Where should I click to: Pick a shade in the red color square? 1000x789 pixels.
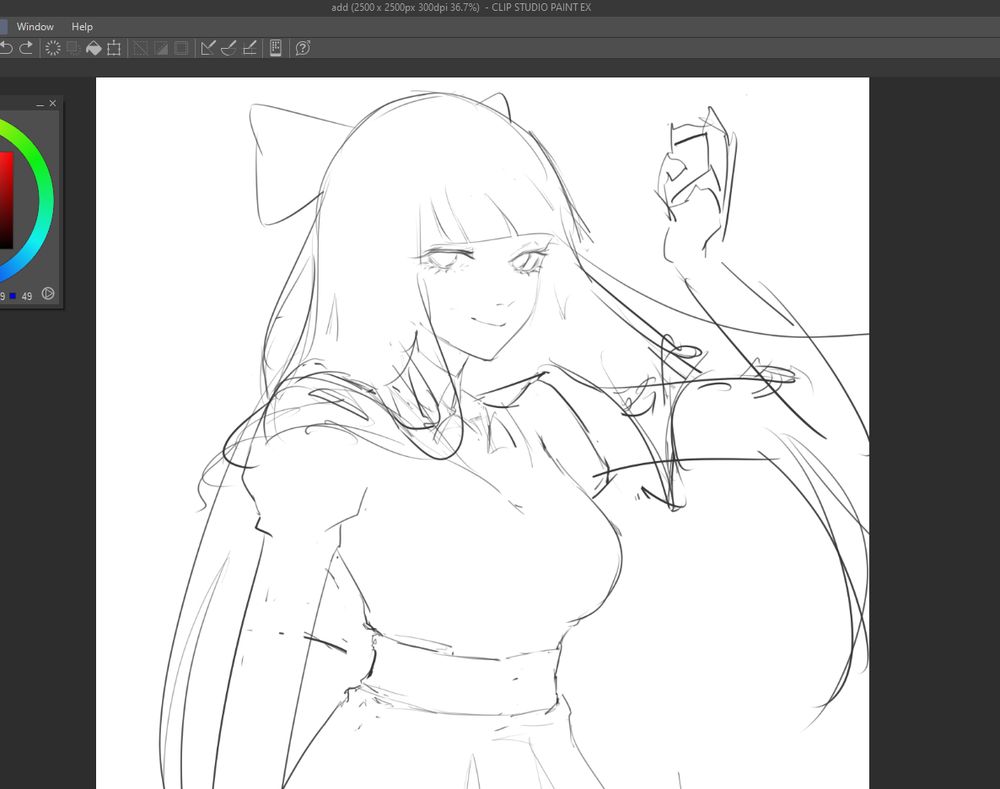point(5,200)
